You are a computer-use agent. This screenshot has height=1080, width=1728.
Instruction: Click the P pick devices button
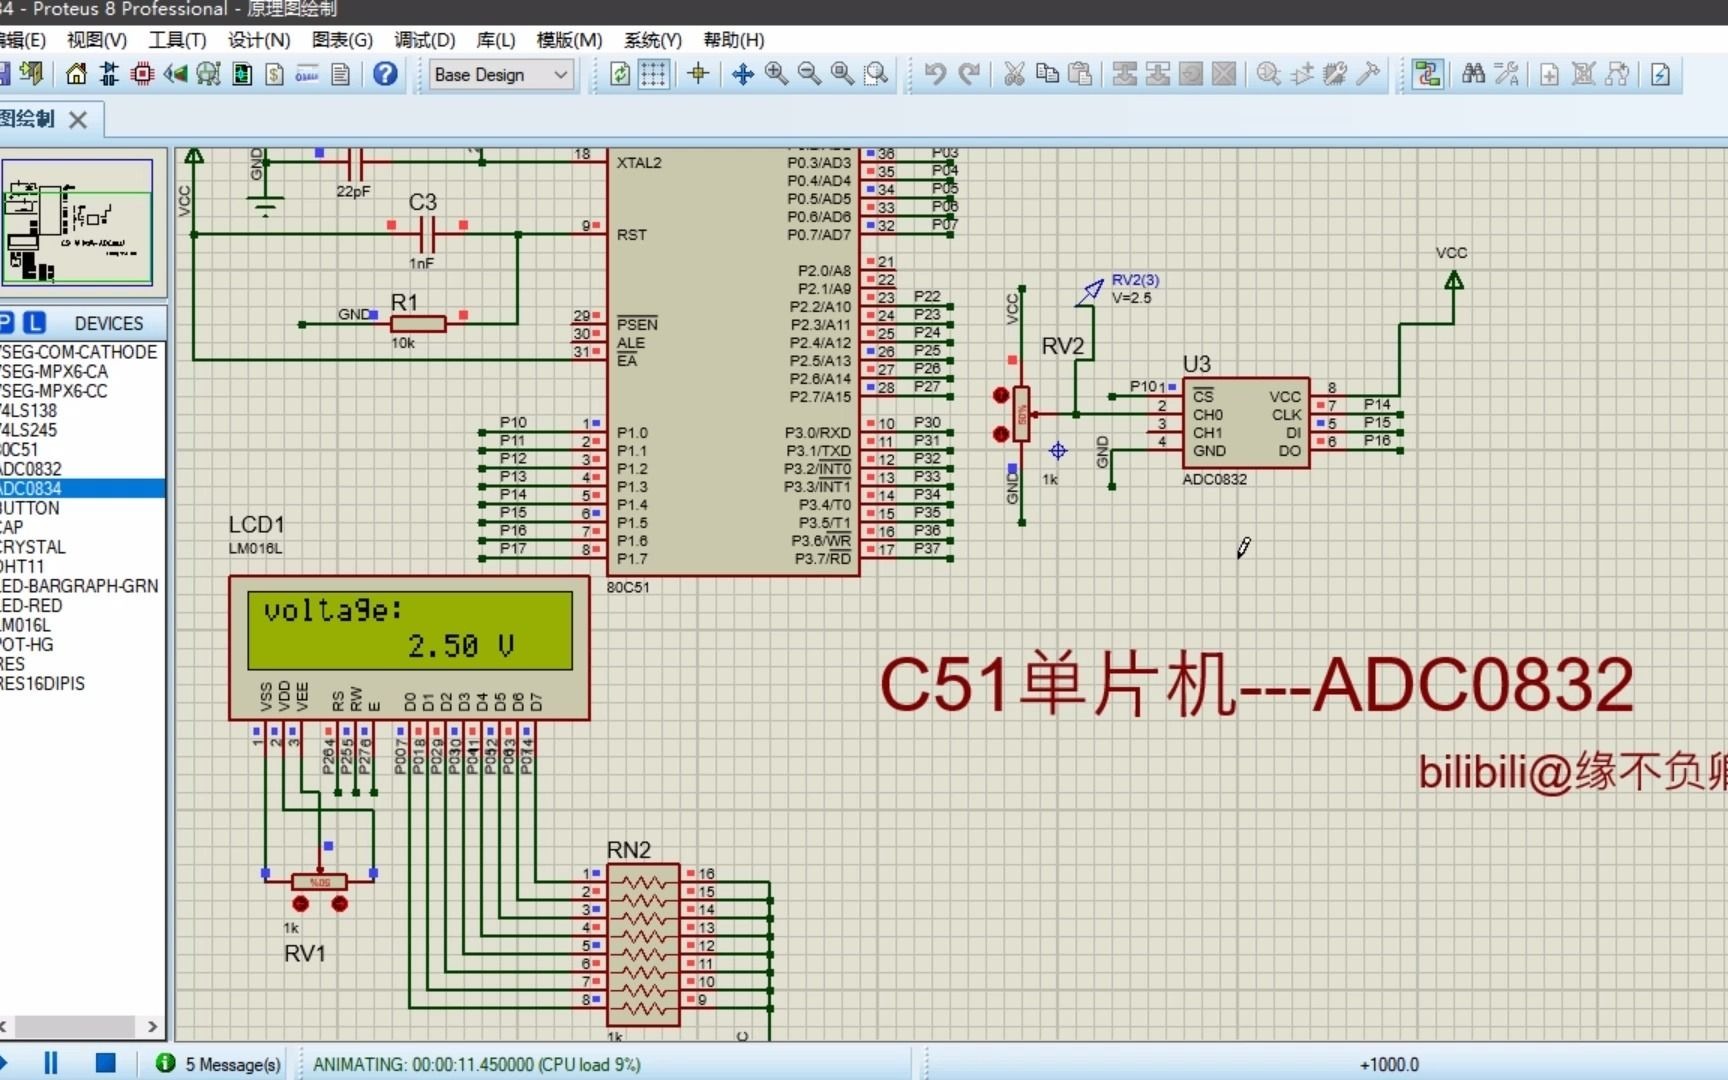click(6, 322)
